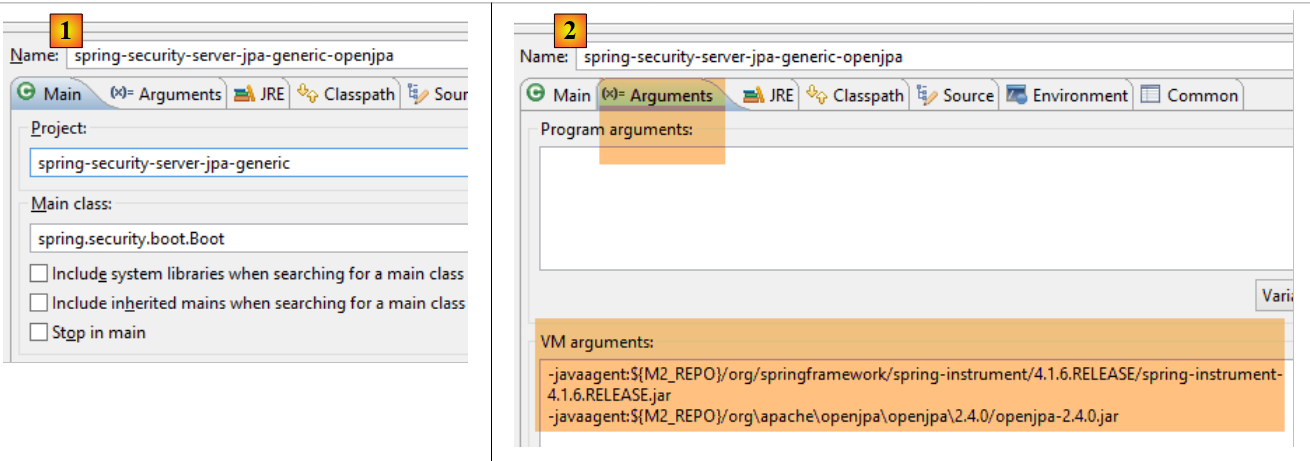Click the Environment tab icon in panel 2

tap(1017, 95)
